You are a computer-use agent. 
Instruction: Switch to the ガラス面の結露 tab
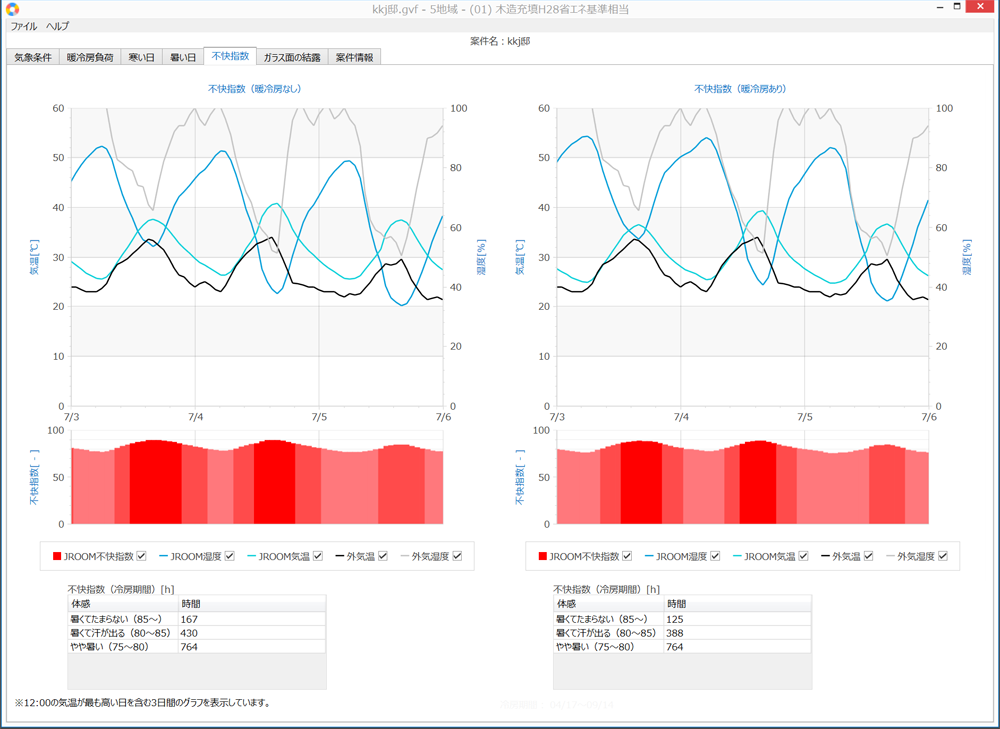[x=292, y=57]
